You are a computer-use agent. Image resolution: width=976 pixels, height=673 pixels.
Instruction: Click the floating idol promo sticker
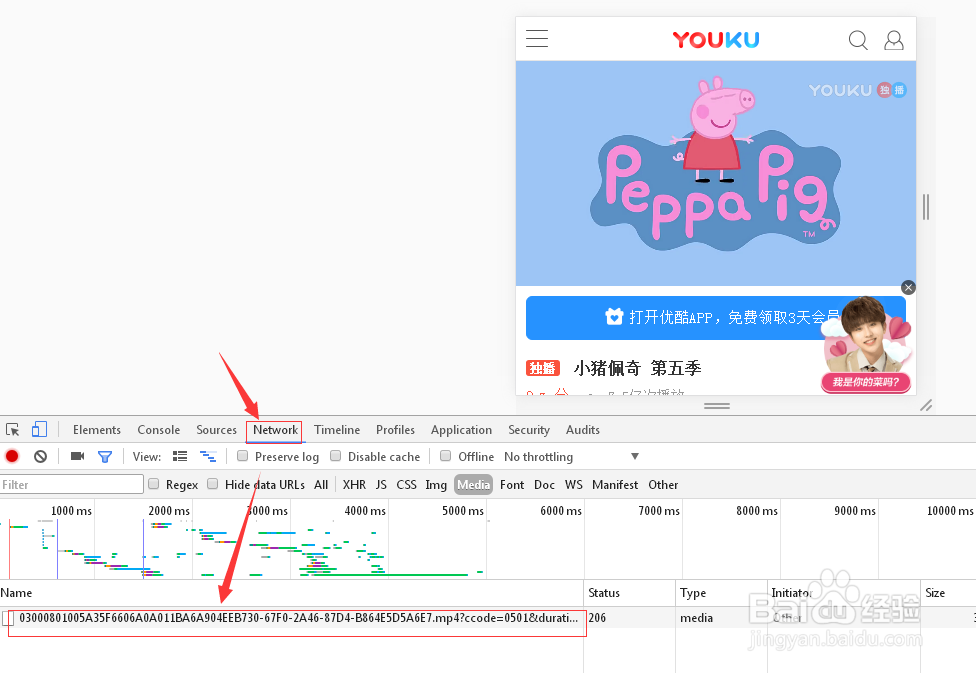point(866,346)
